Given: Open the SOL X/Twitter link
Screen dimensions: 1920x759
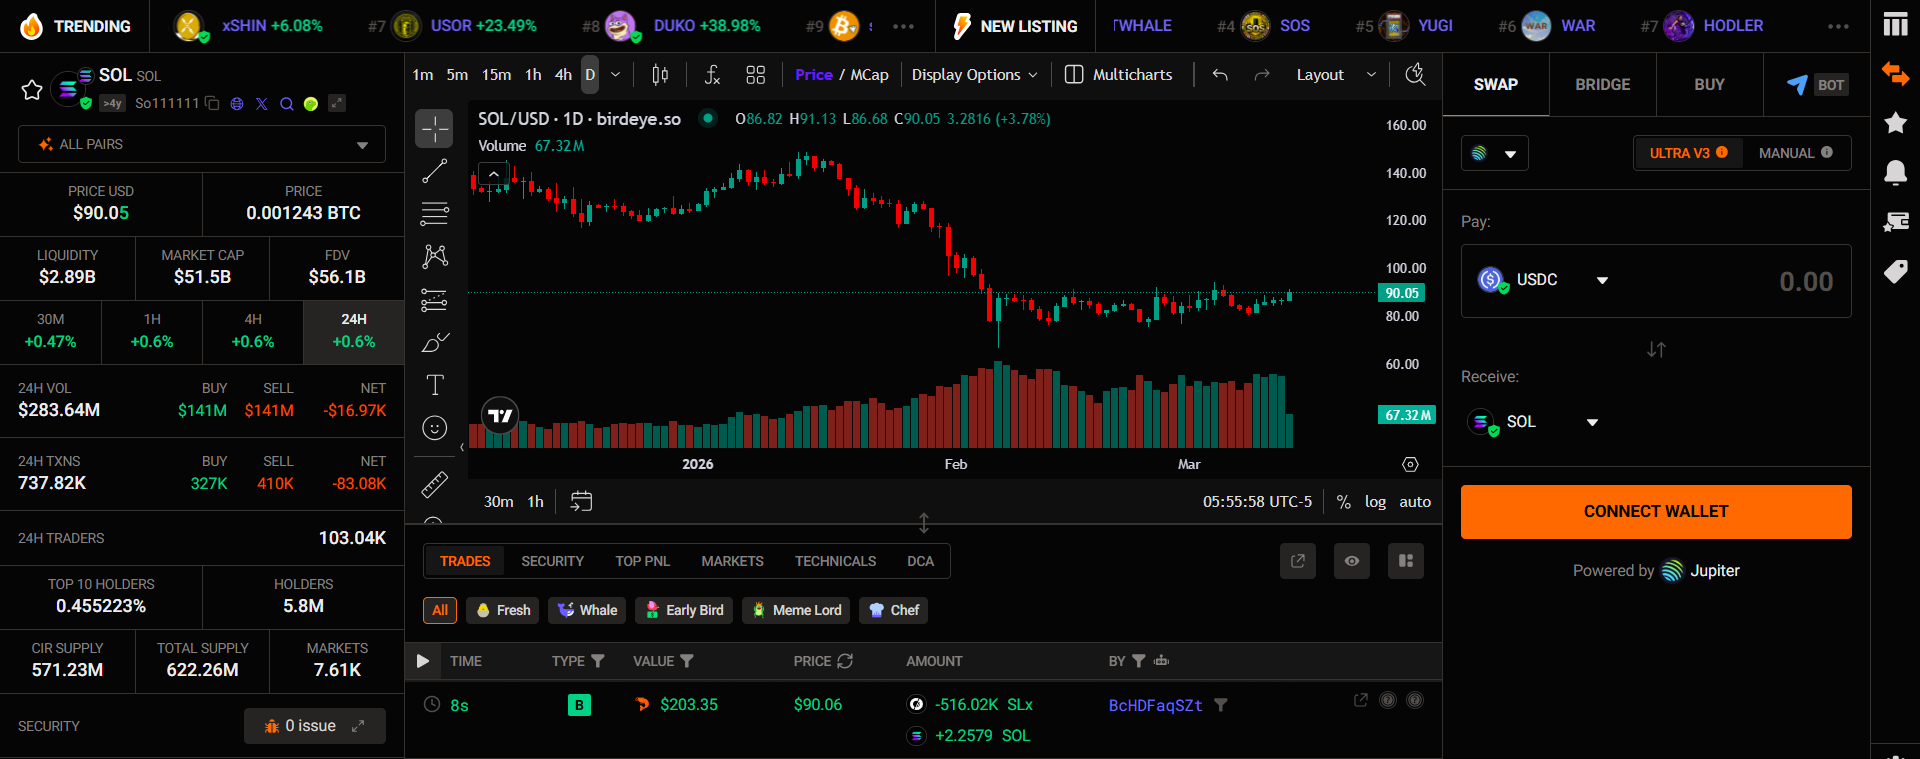Looking at the screenshot, I should (x=262, y=103).
